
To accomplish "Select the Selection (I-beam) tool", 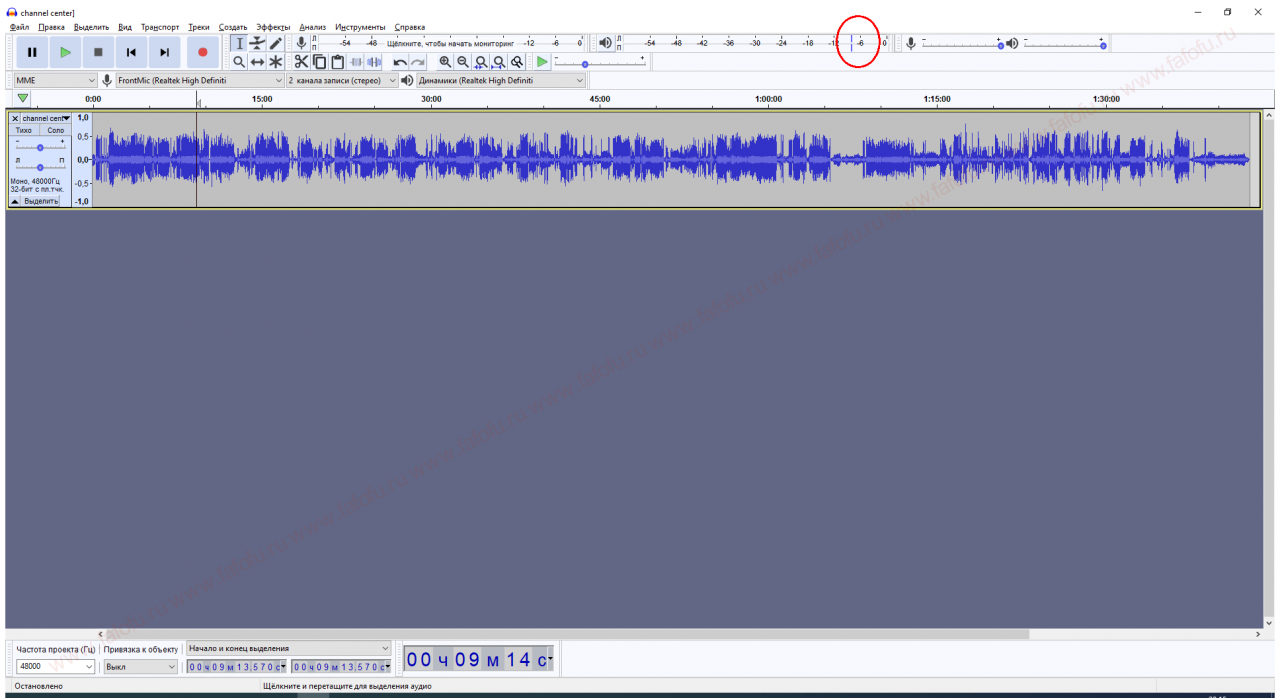I will pyautogui.click(x=239, y=43).
